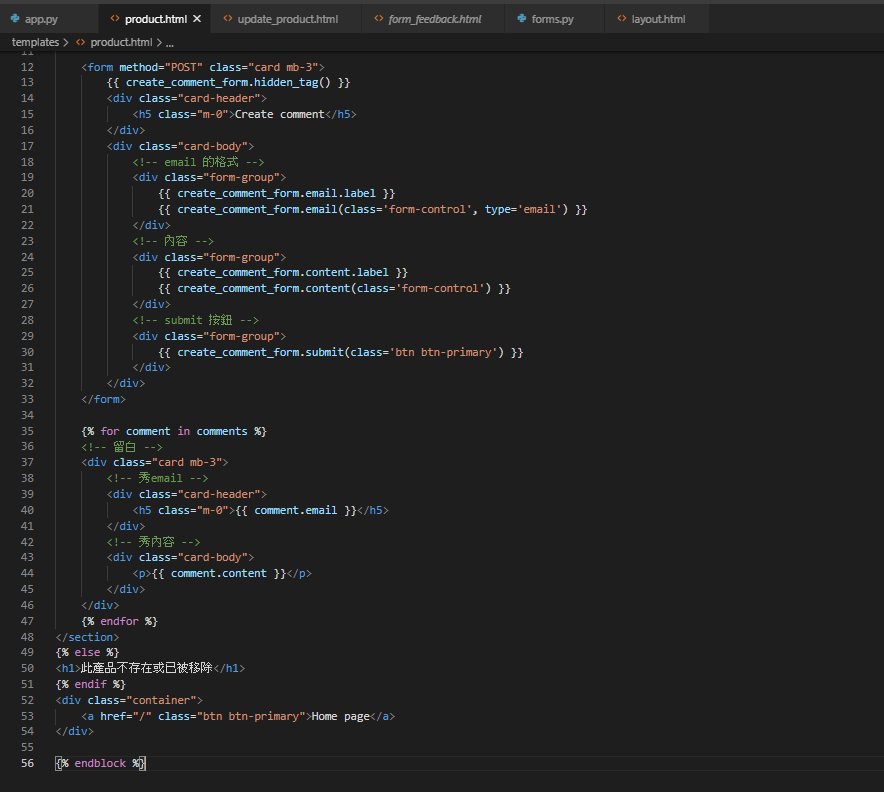
Task: Click the Python icon on forms.py tab
Action: [x=522, y=19]
